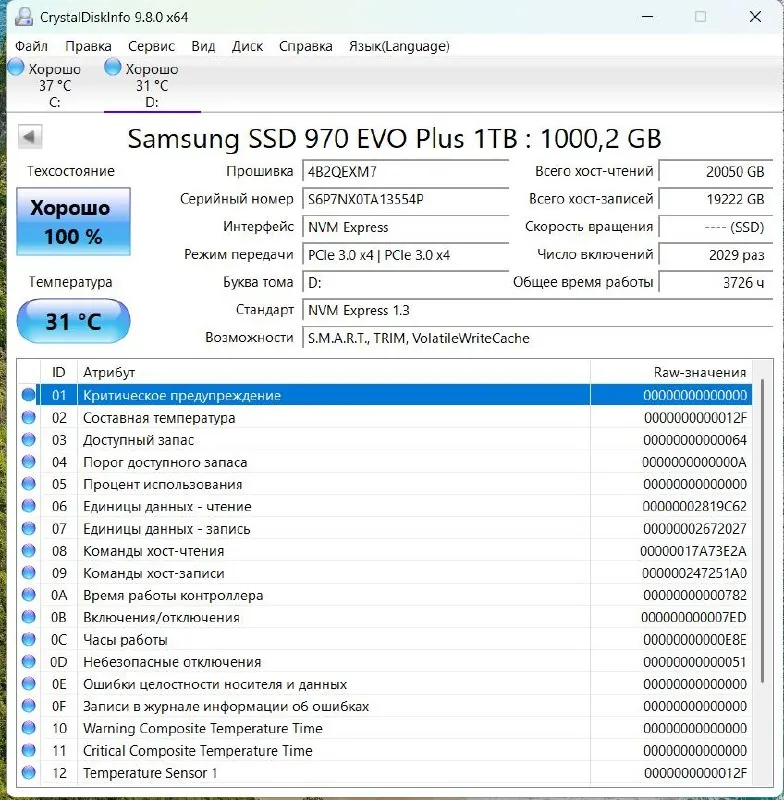Click the Samsung SSD 970 EVO Plus title
784x800 pixels.
tap(394, 138)
